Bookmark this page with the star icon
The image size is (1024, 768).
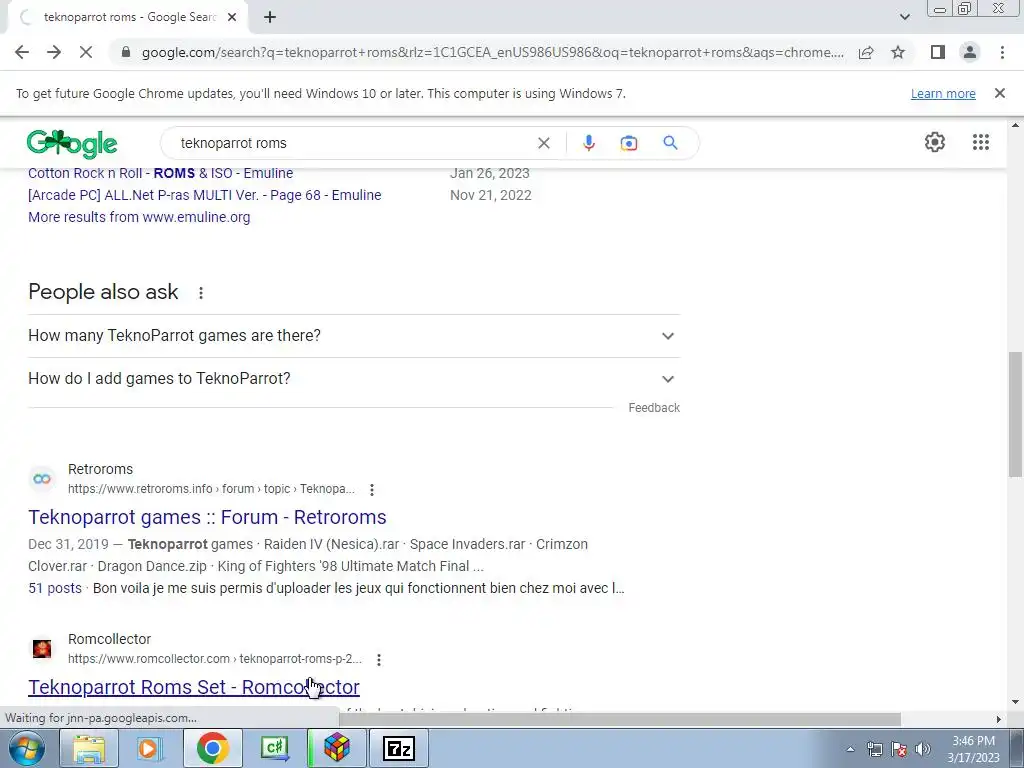(898, 52)
